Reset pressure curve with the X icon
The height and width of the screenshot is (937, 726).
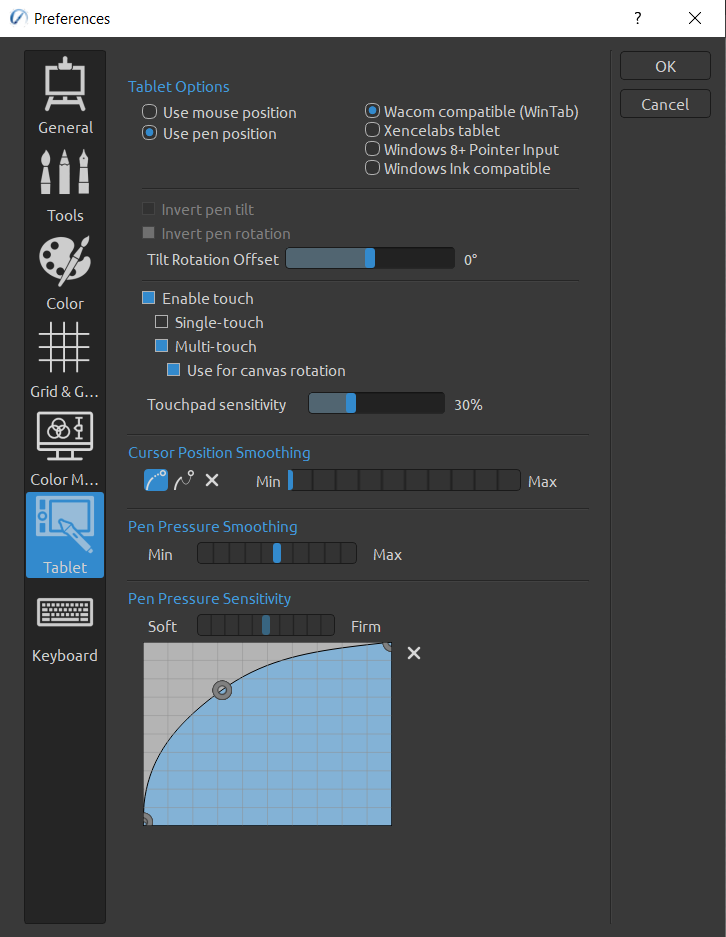coord(414,653)
